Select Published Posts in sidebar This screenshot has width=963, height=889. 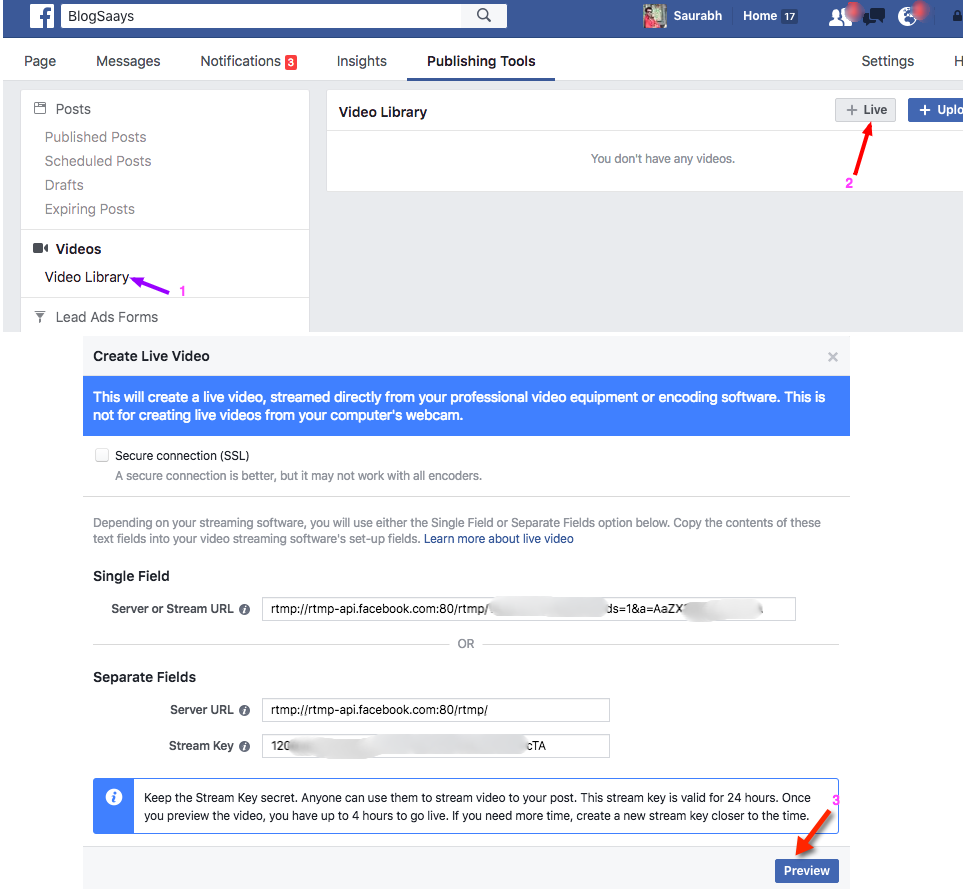95,137
